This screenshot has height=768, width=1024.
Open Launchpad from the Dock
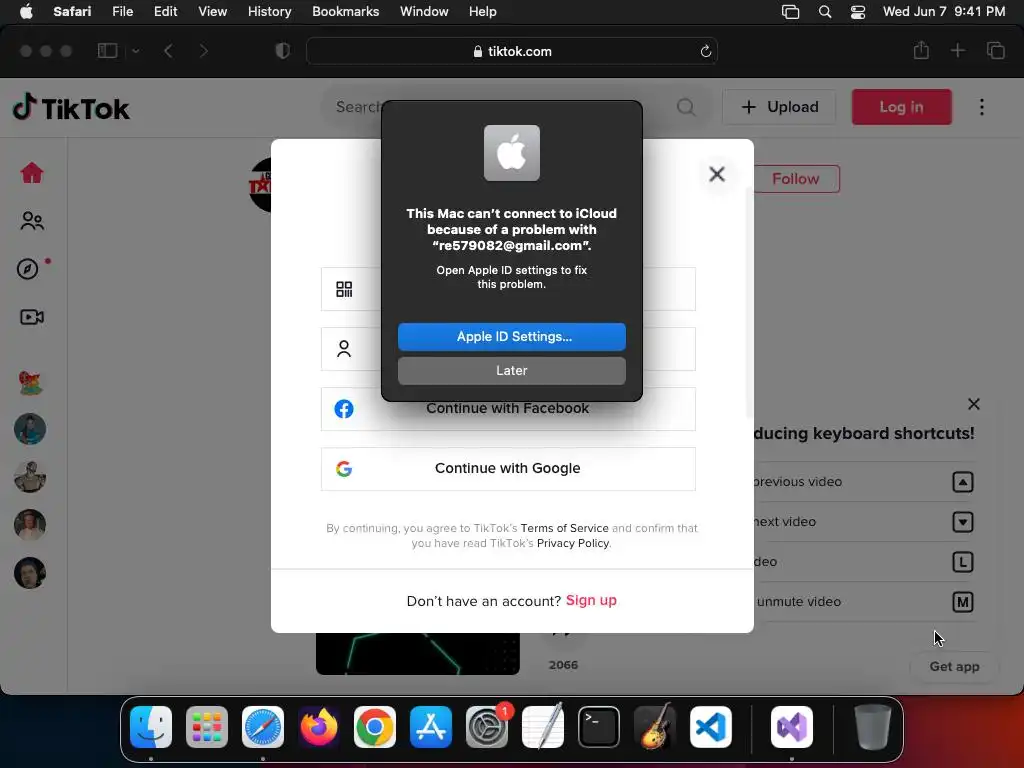207,727
